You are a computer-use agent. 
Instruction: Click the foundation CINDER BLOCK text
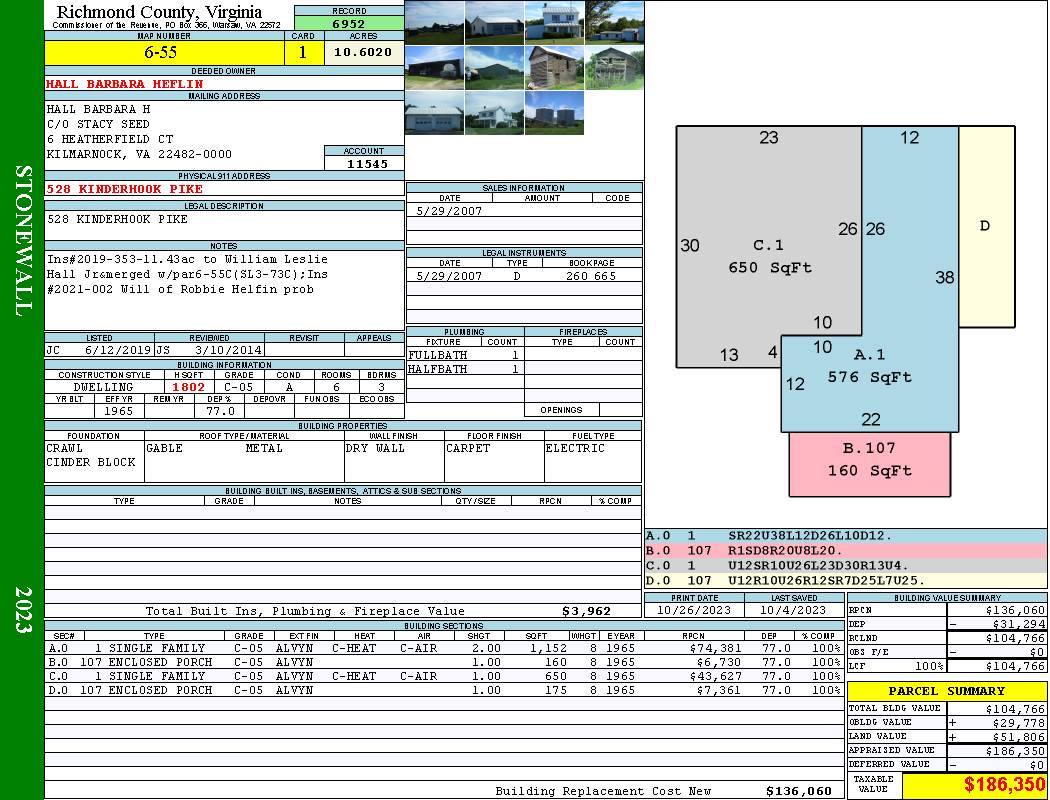[91, 462]
